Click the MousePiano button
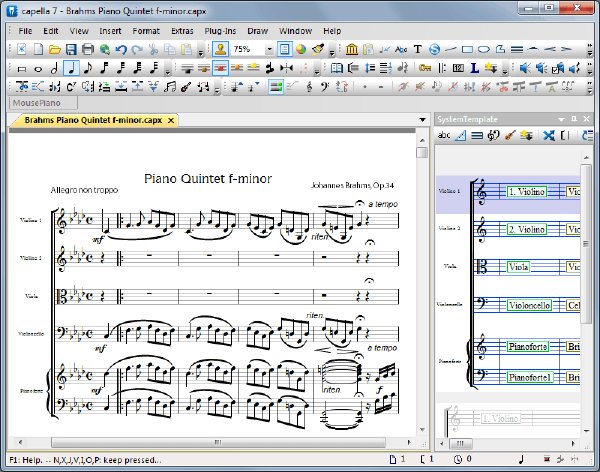 pos(42,103)
